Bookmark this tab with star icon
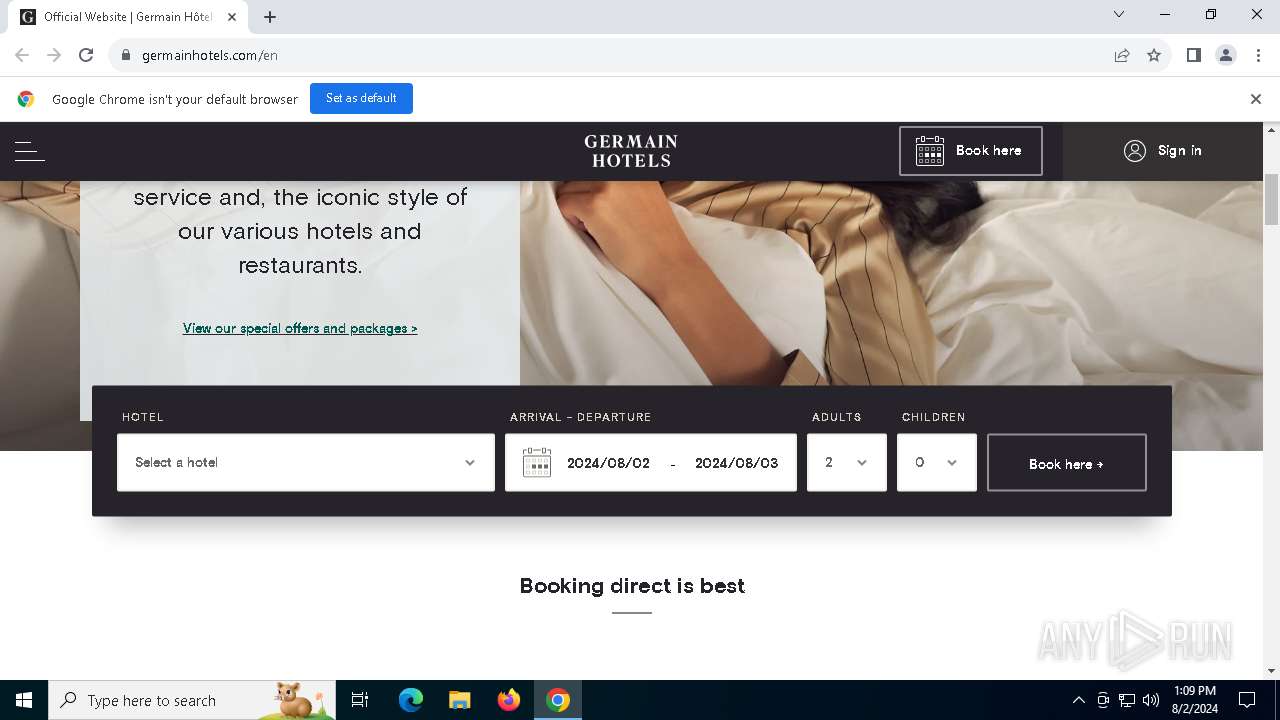Screen dimensions: 1280x720 (x=1154, y=55)
